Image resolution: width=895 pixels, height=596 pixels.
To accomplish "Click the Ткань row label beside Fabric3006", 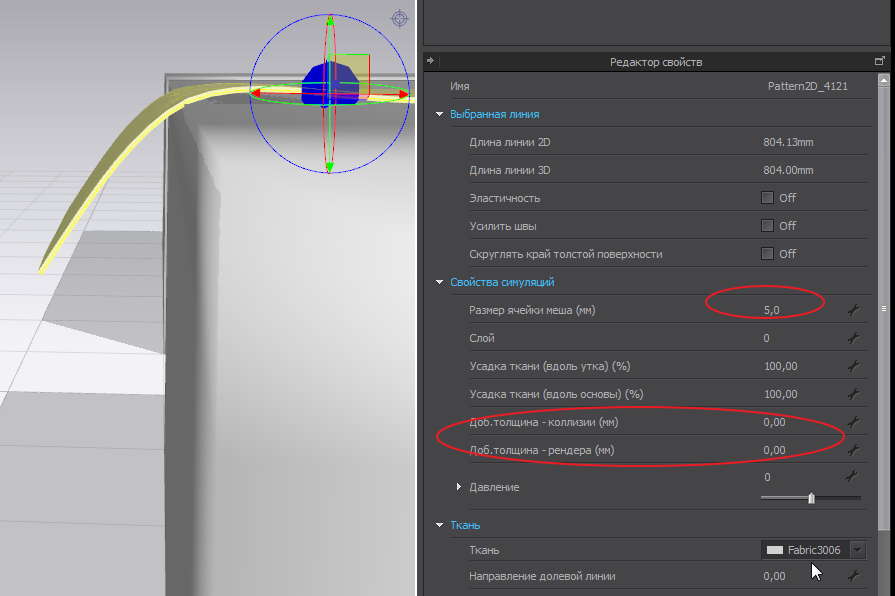I will point(484,550).
